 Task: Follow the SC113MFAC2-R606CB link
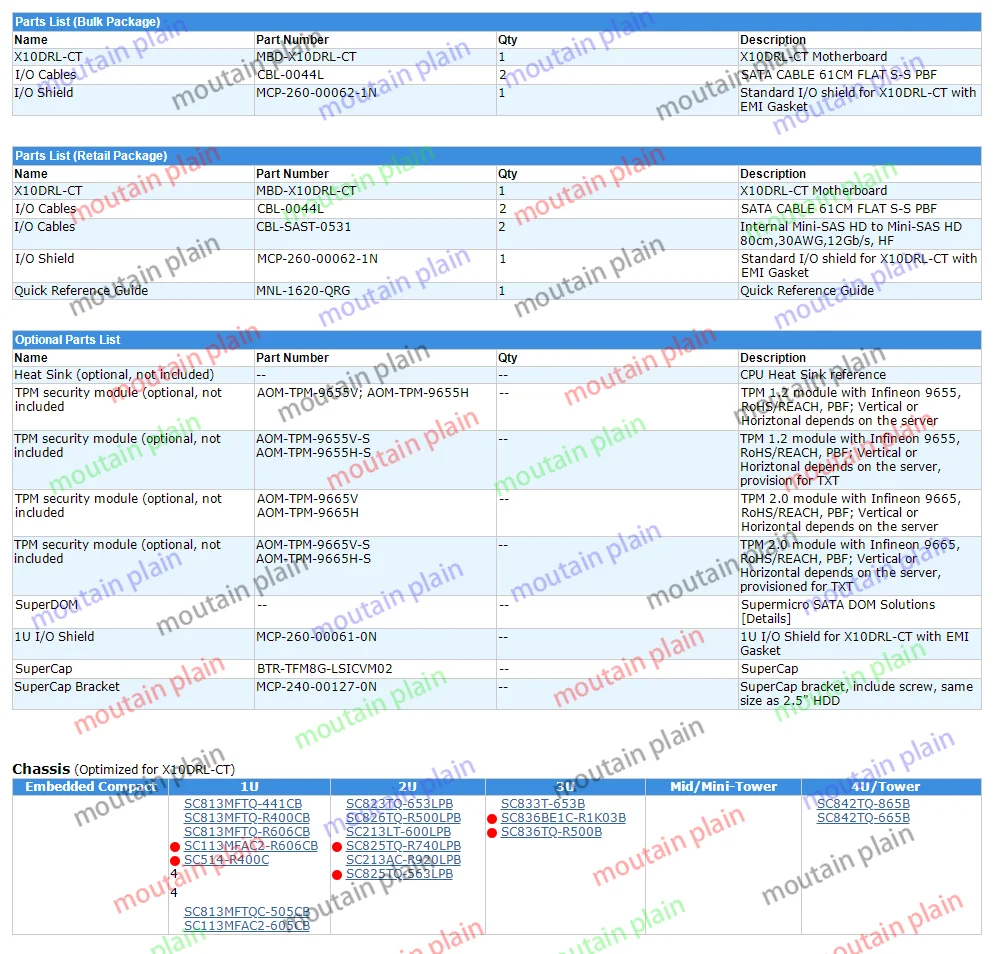click(250, 846)
